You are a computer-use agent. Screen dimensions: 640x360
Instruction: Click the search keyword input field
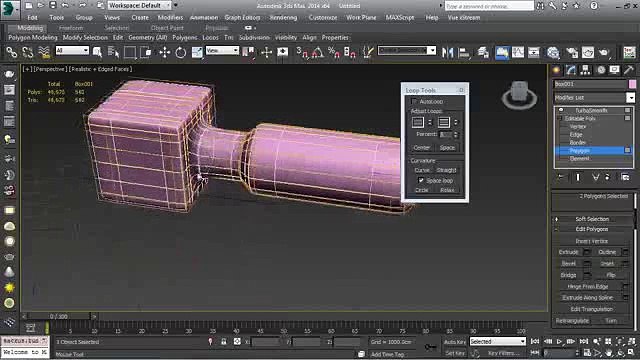pos(489,6)
